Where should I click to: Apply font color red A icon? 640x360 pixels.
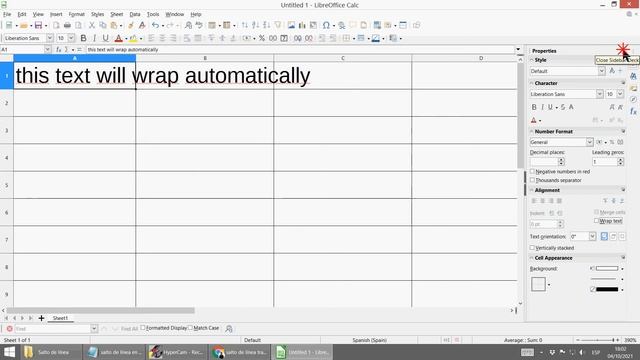click(118, 38)
